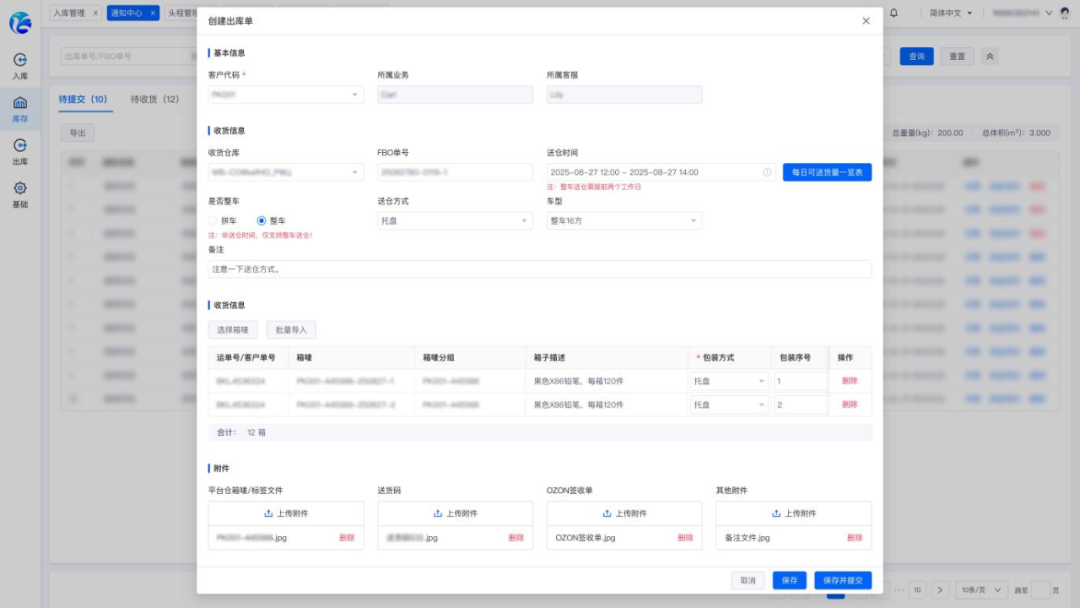Screen dimensions: 1080x608
Task: Click the 每日可送货量一览表 button
Action: pos(827,172)
